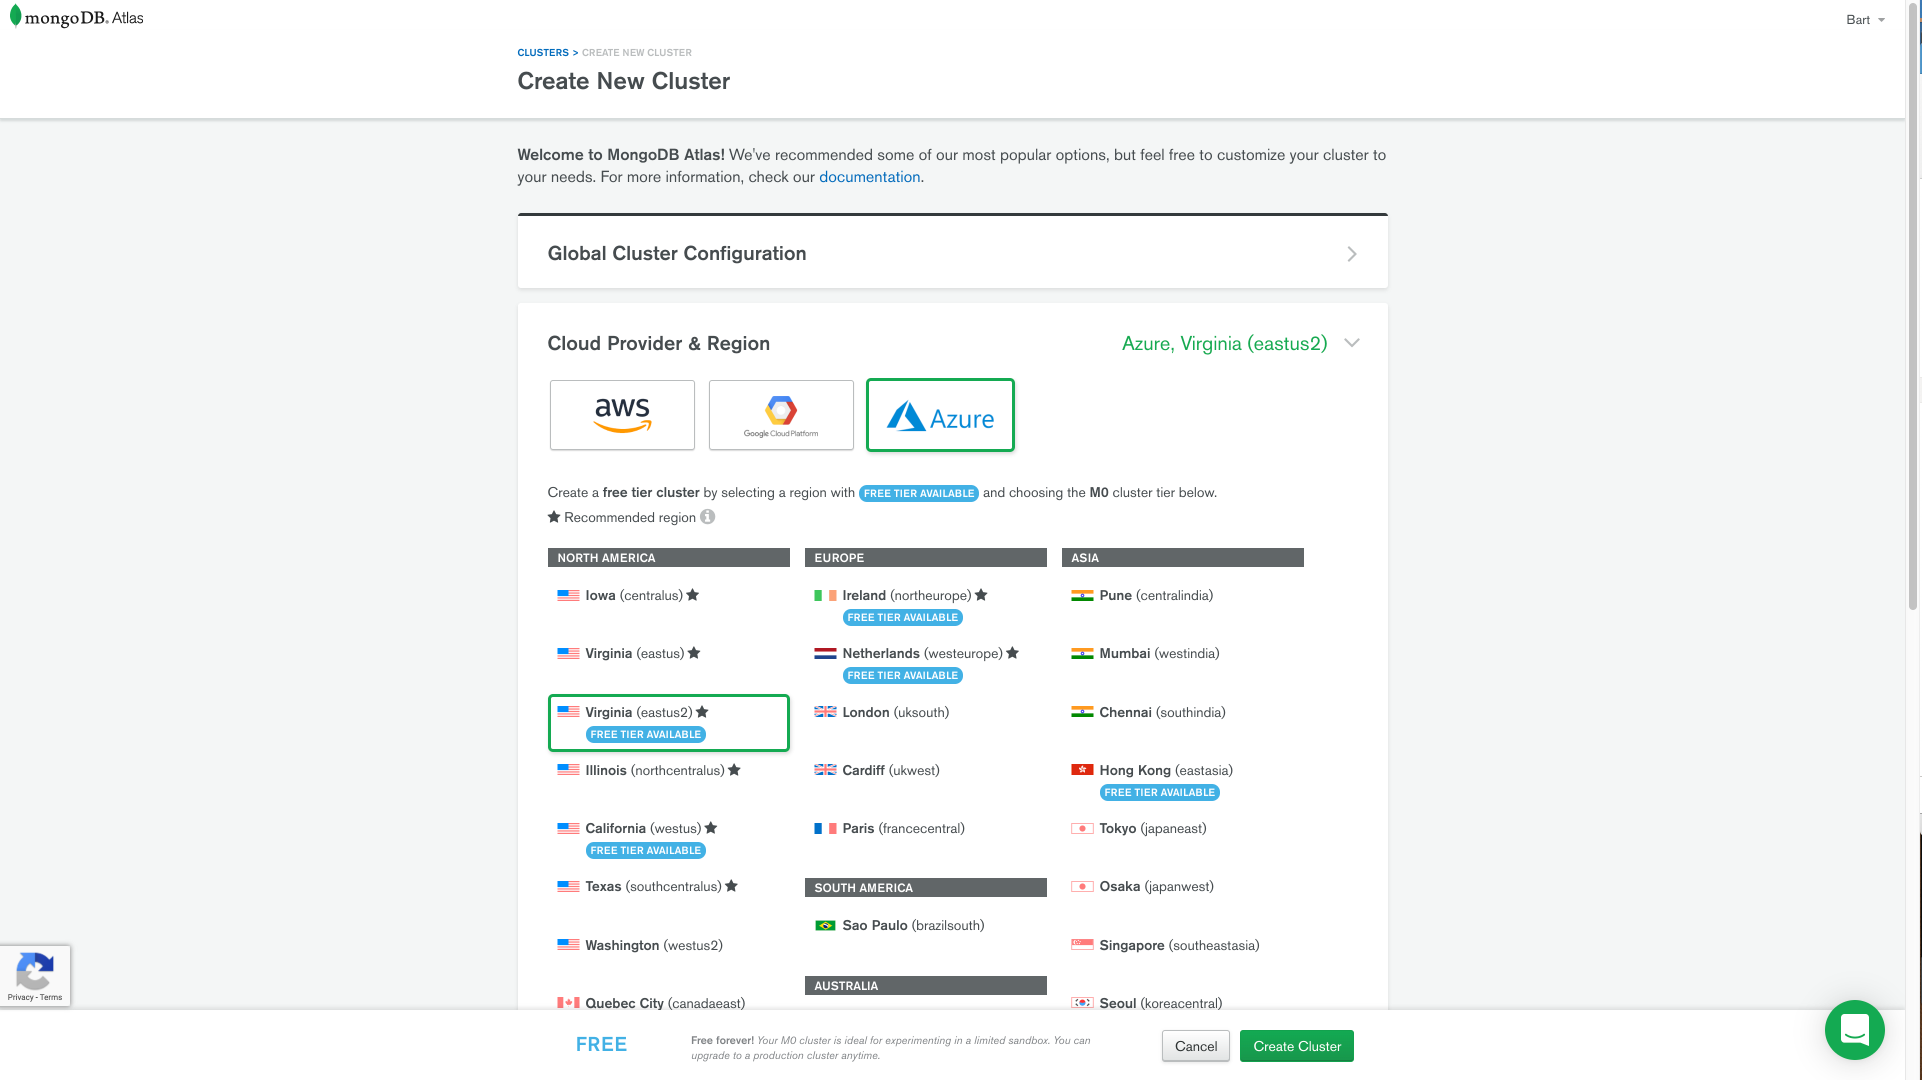This screenshot has height=1080, width=1922.
Task: Click the star beside Netherlands (westeurope)
Action: tap(1012, 653)
